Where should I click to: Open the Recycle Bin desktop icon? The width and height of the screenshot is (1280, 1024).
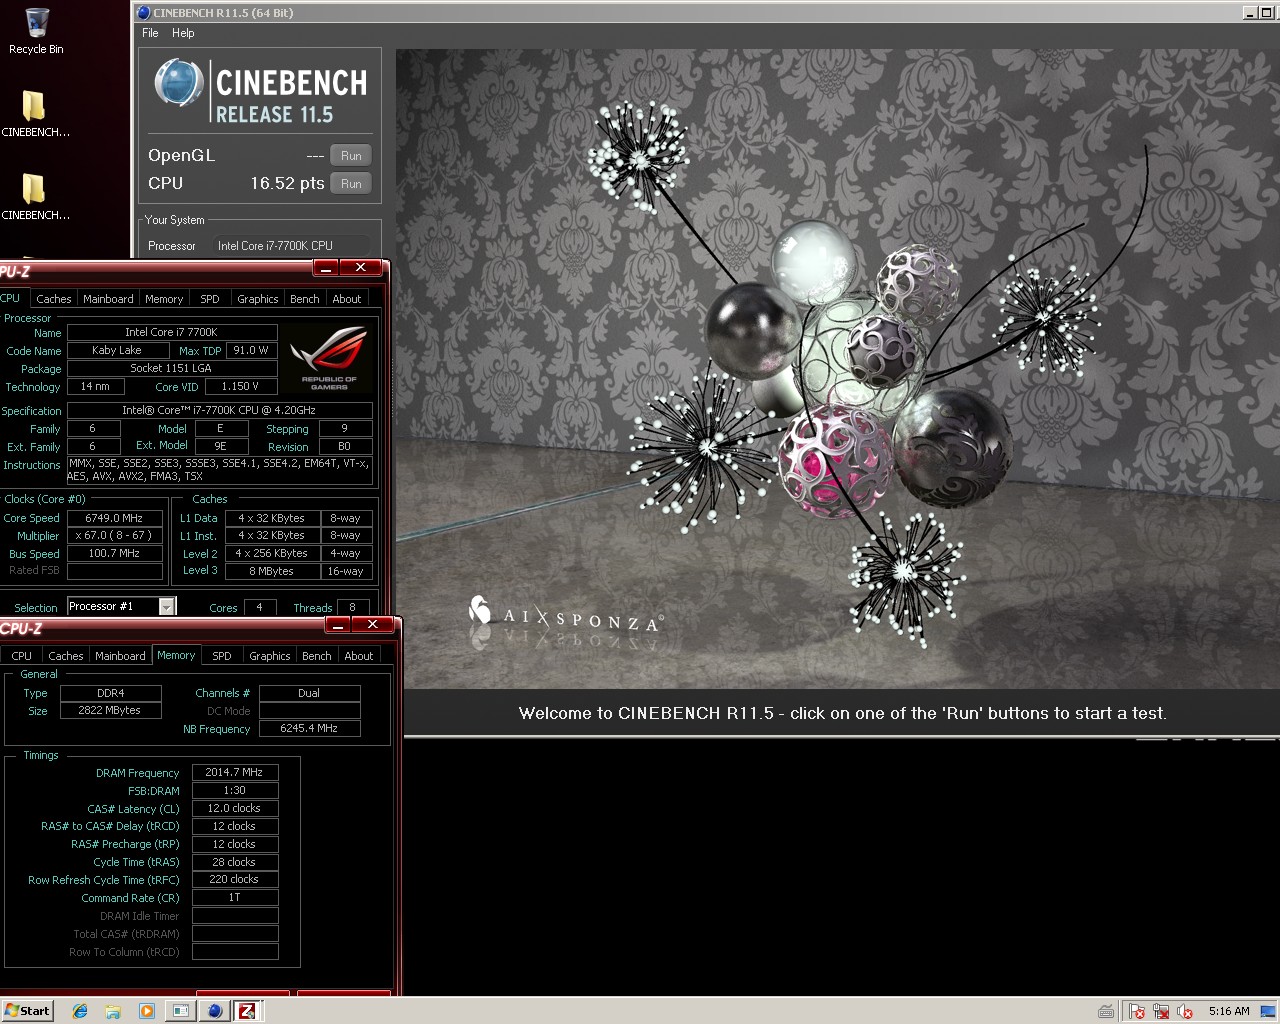point(36,30)
